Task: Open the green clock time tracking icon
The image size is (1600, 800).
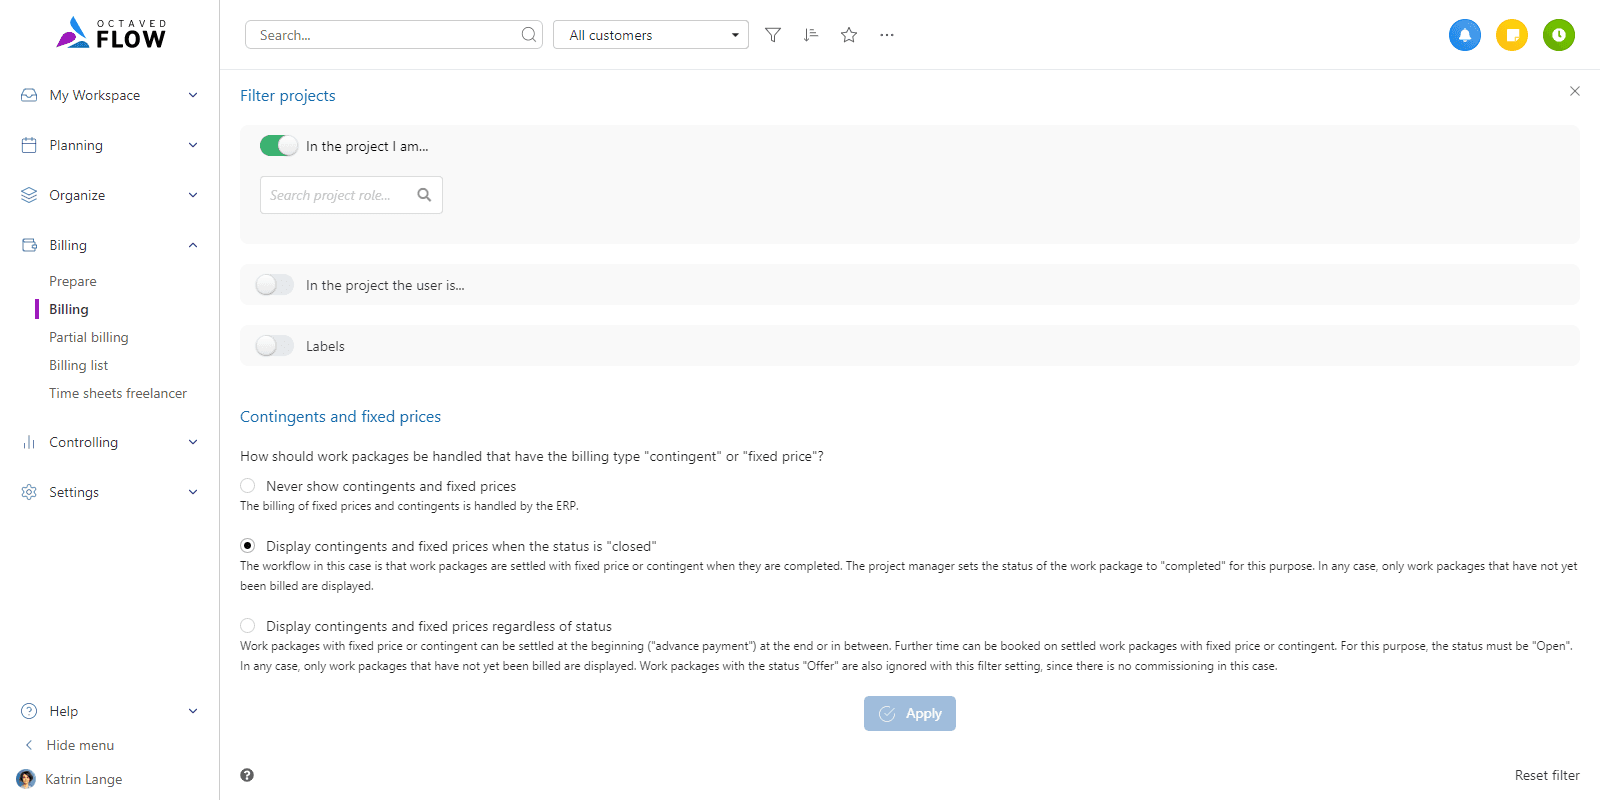Action: pyautogui.click(x=1559, y=35)
